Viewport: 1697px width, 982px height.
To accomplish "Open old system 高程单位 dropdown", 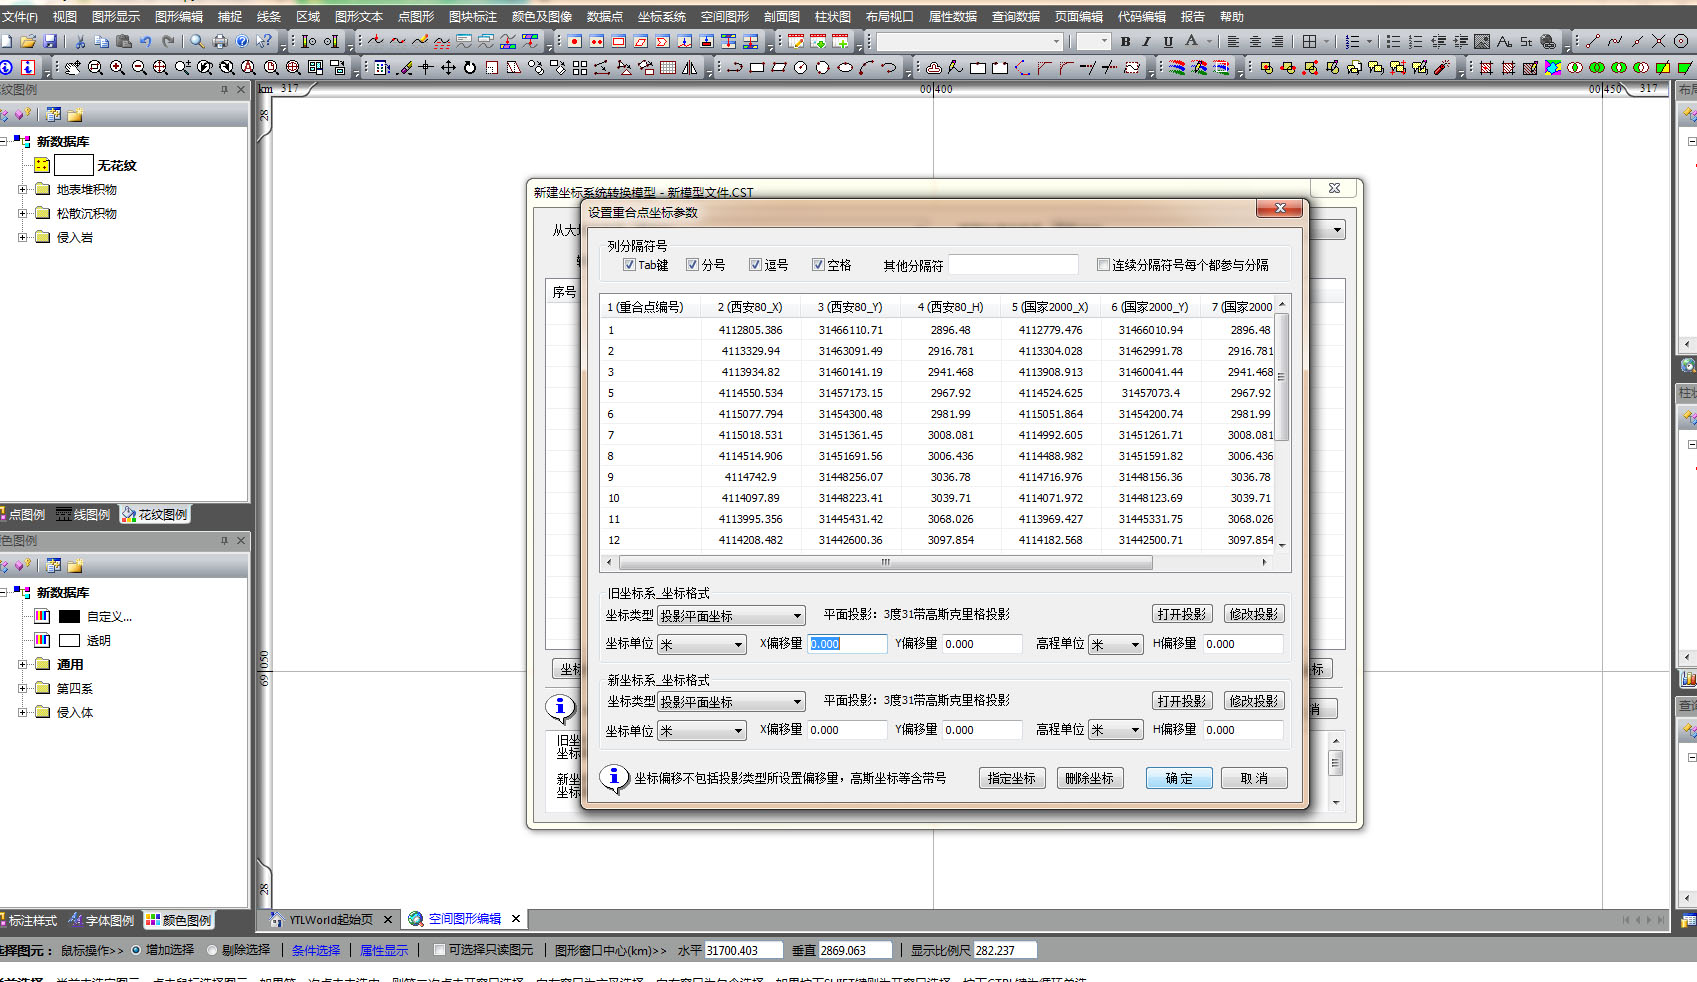I will point(1115,645).
